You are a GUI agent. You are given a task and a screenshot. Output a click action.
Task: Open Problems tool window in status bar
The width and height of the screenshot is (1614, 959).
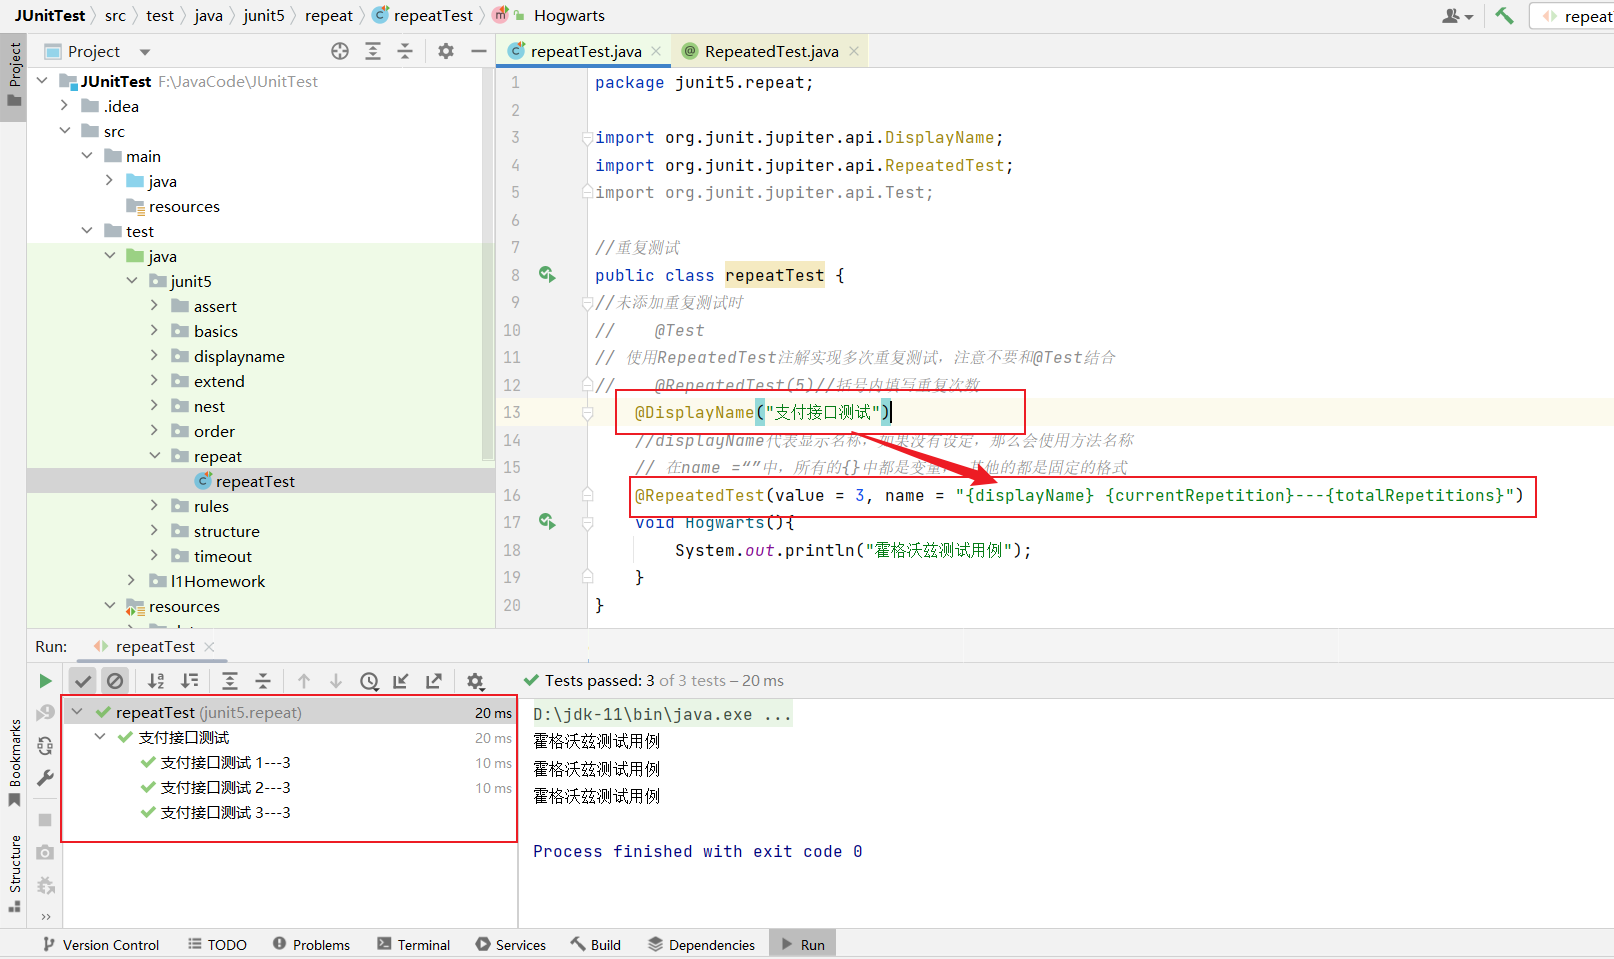tap(311, 945)
